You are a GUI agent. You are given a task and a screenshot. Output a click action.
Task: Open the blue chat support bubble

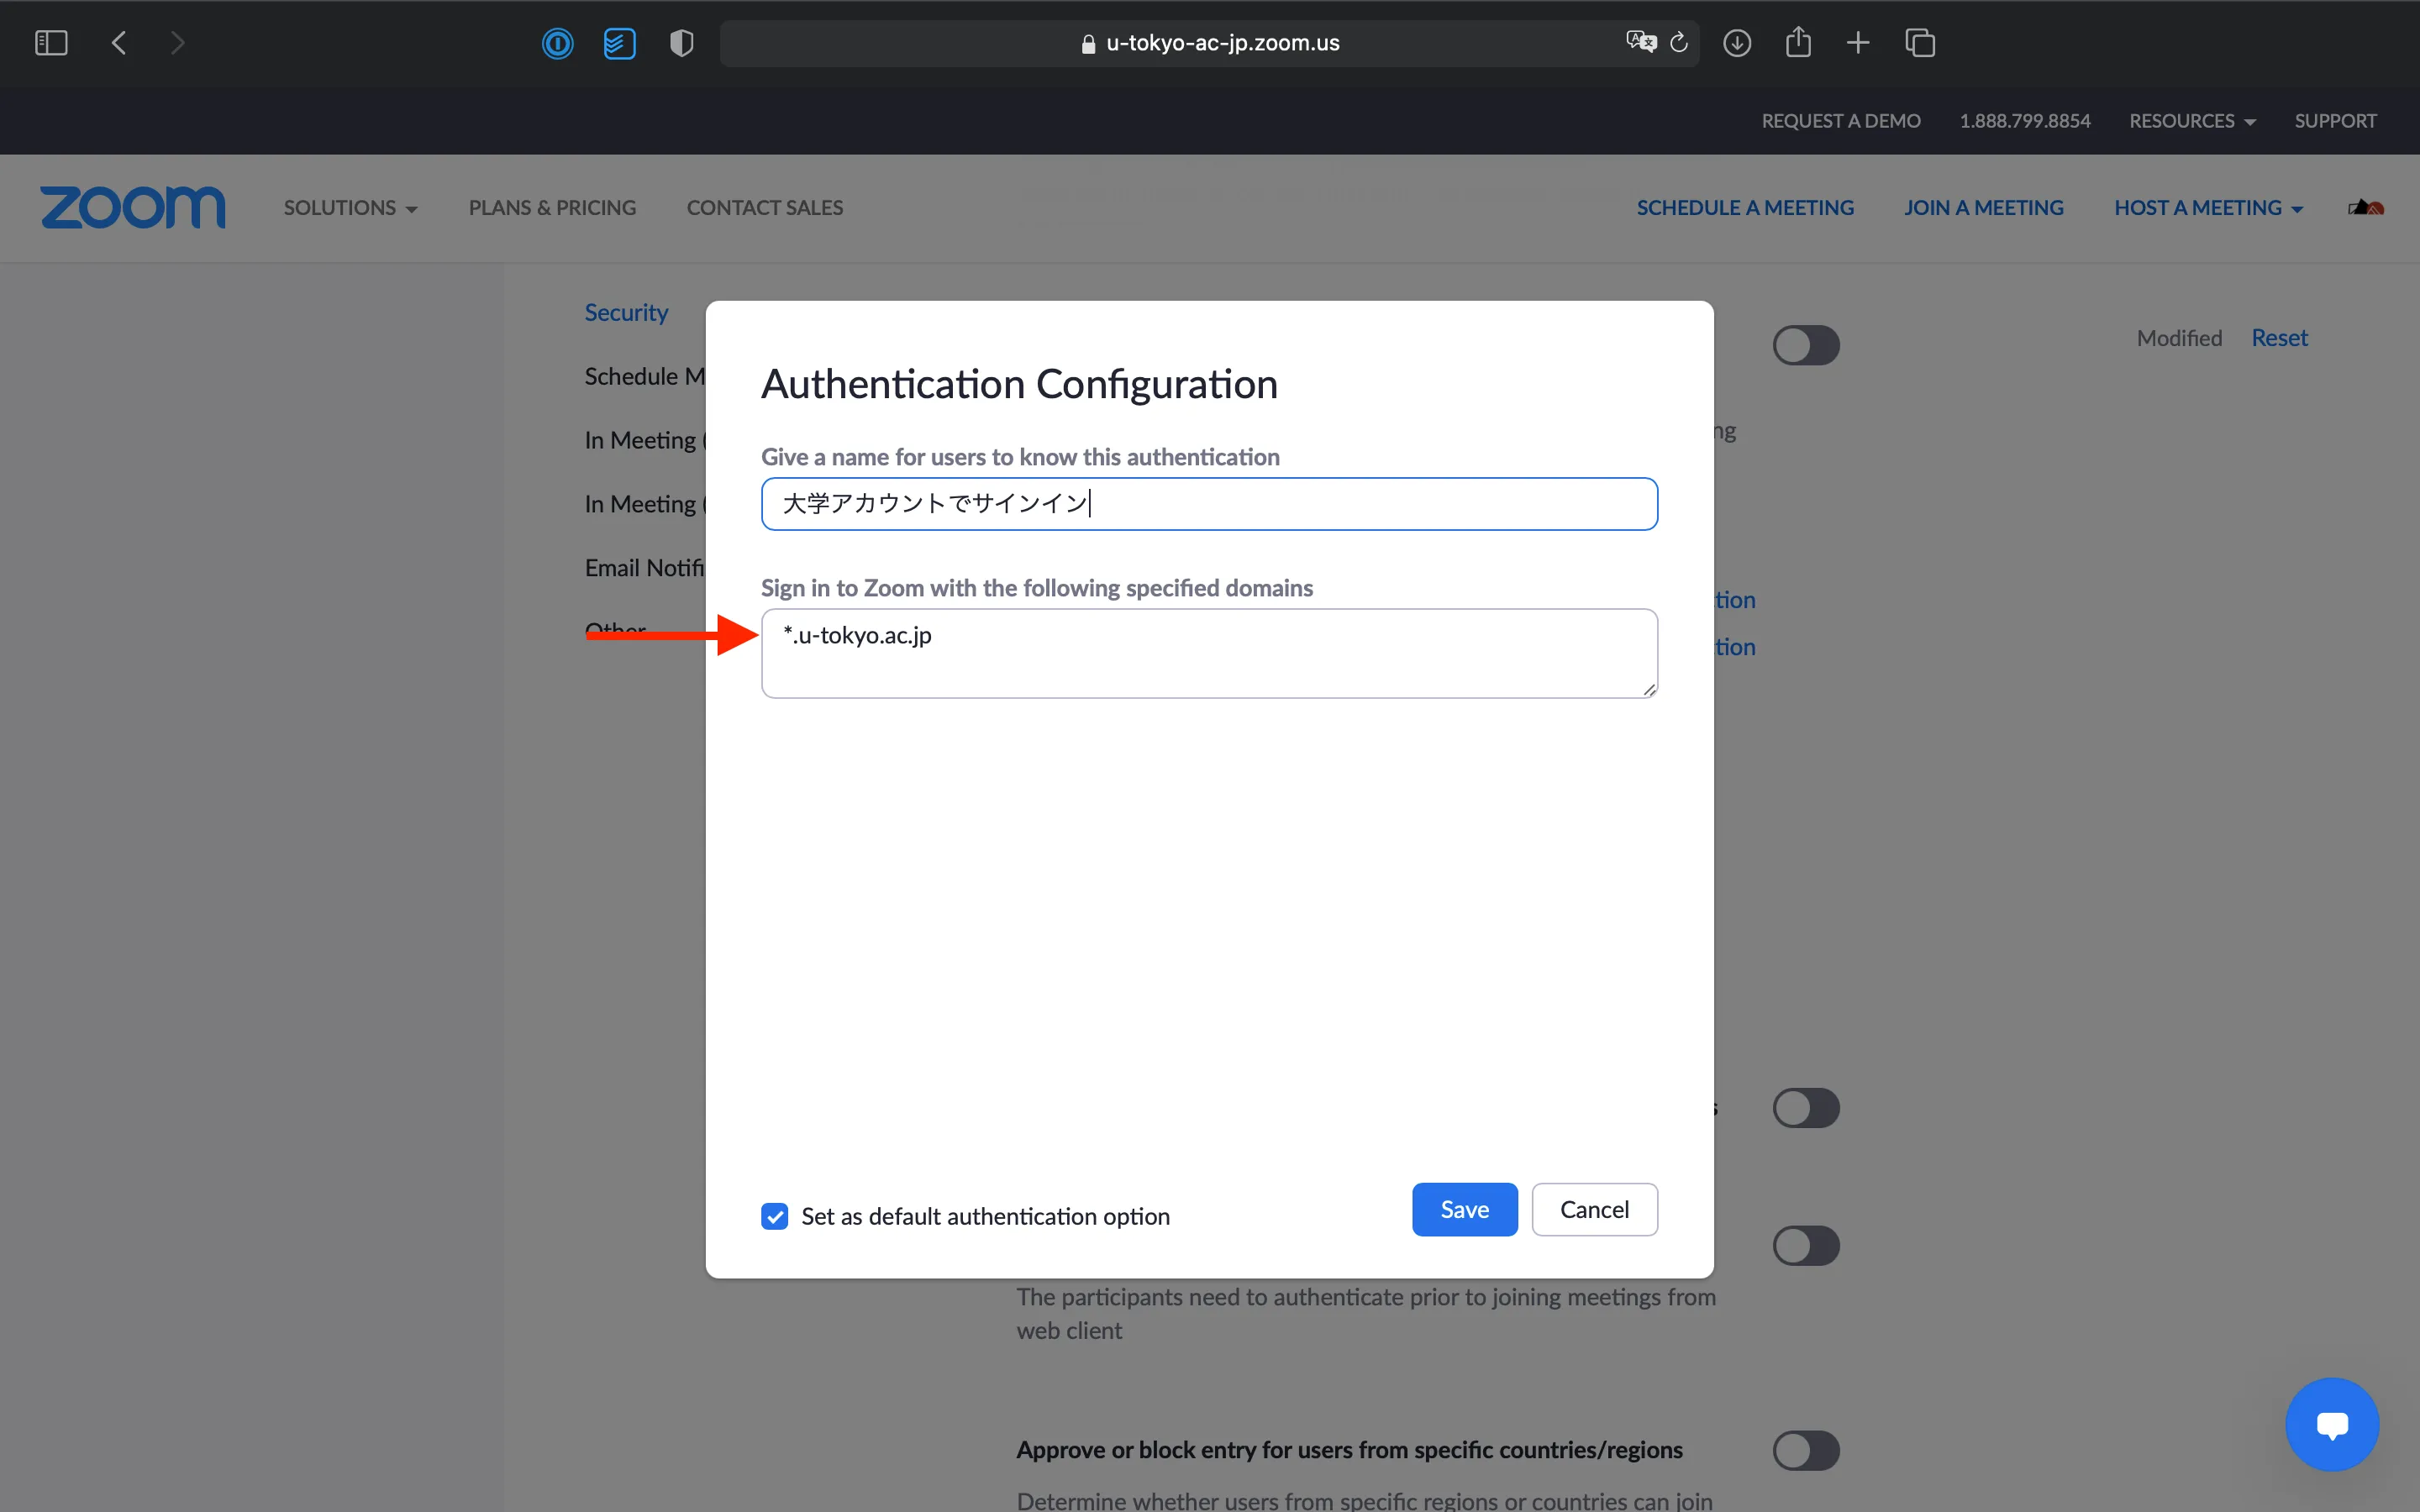click(2331, 1424)
